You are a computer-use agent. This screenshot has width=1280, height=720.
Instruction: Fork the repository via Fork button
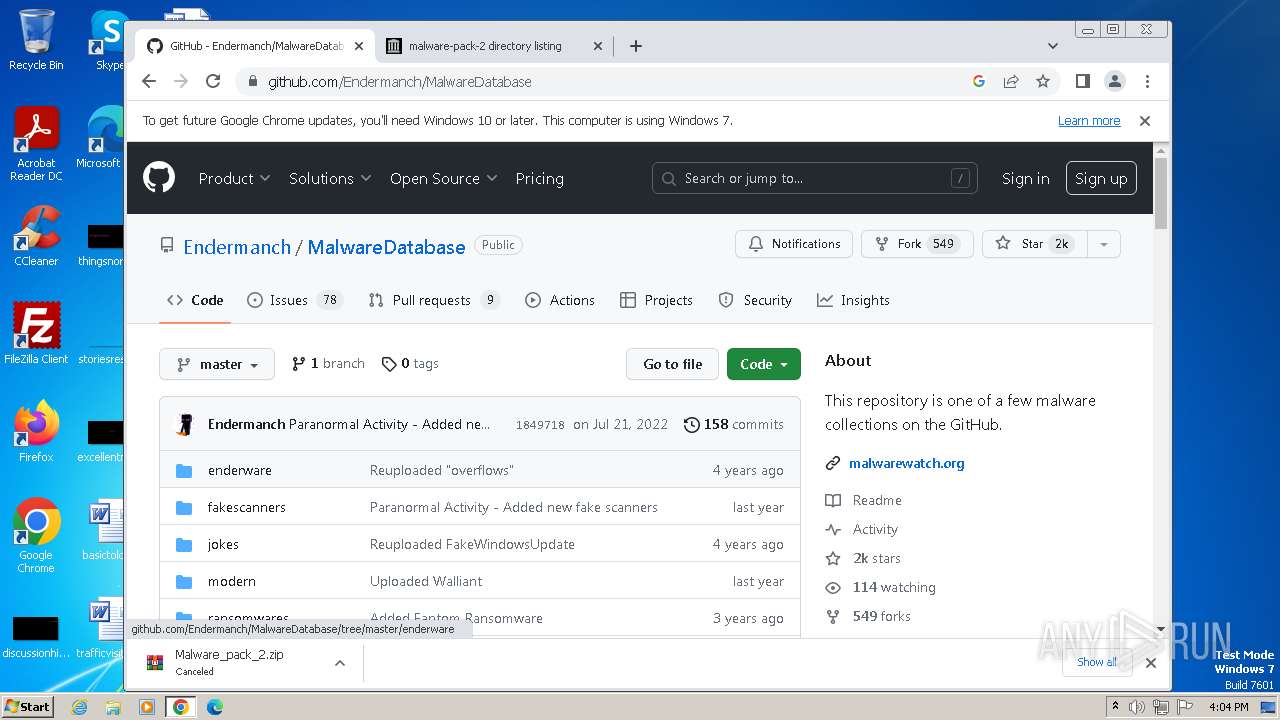917,244
